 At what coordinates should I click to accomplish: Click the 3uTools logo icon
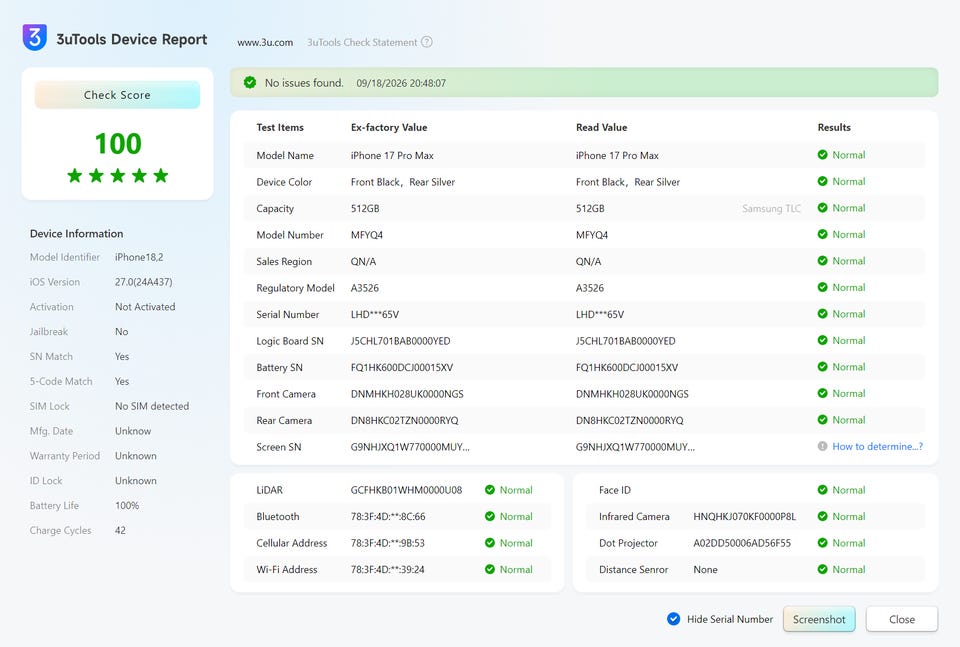(x=35, y=37)
